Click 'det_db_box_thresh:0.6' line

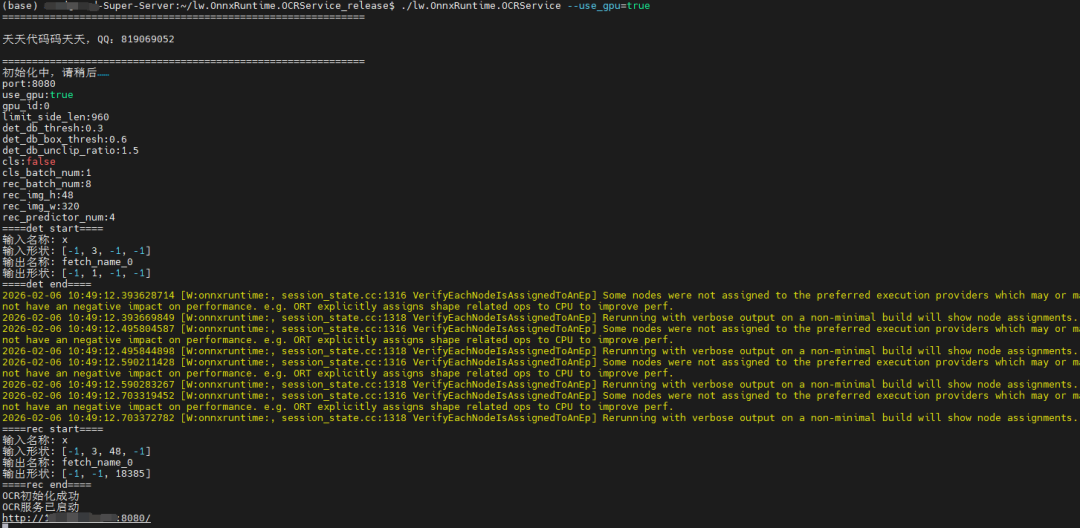coord(65,139)
